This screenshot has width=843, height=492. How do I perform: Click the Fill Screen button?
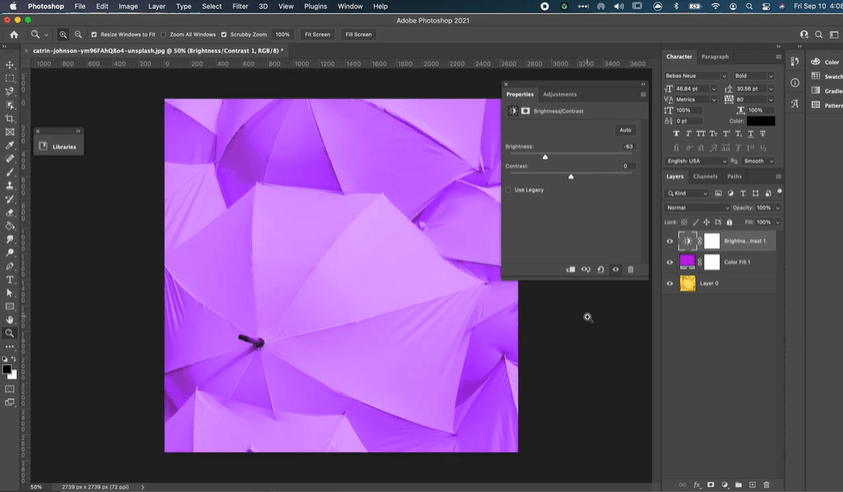click(358, 34)
